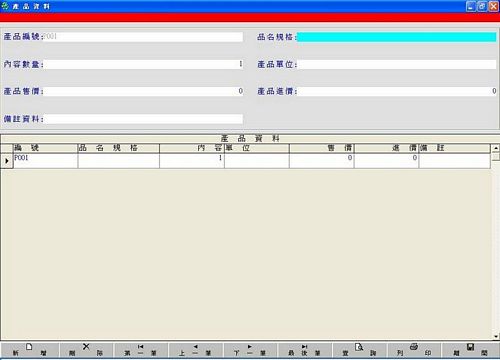This screenshot has height=360, width=500.
Task: Click the 產品單位 input field
Action: 397,64
